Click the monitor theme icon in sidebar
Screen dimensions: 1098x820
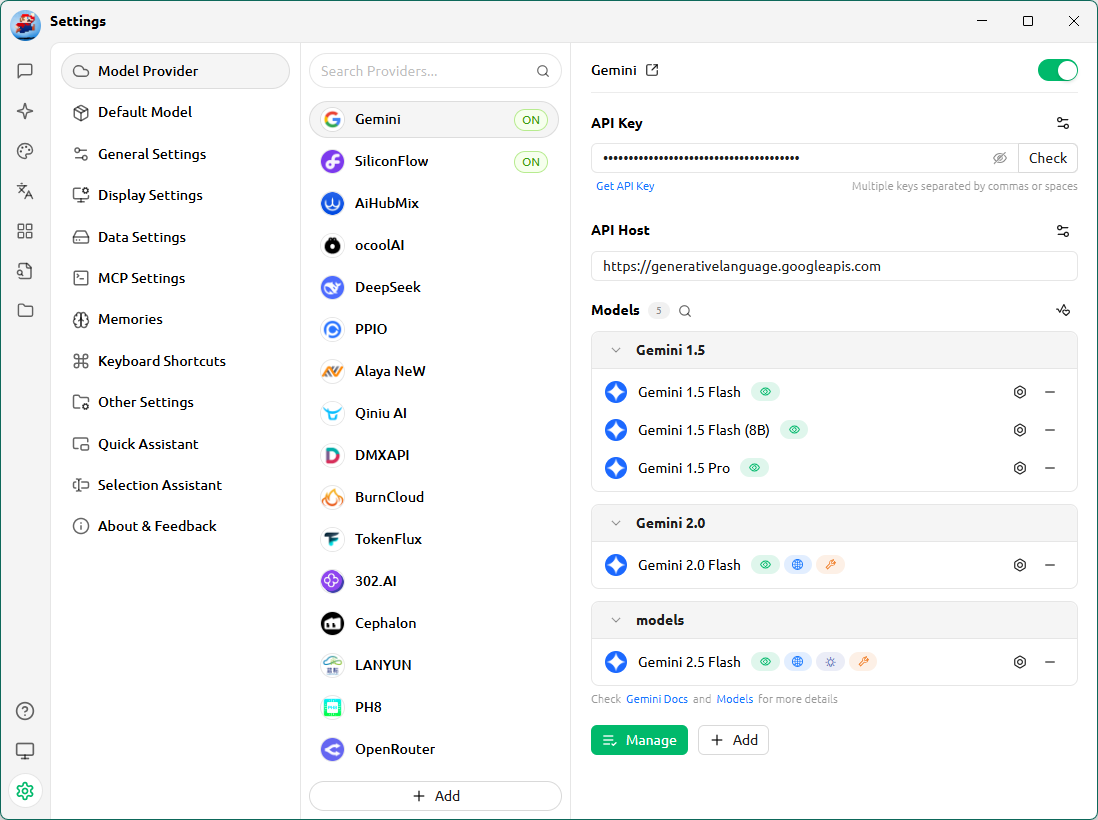(25, 751)
